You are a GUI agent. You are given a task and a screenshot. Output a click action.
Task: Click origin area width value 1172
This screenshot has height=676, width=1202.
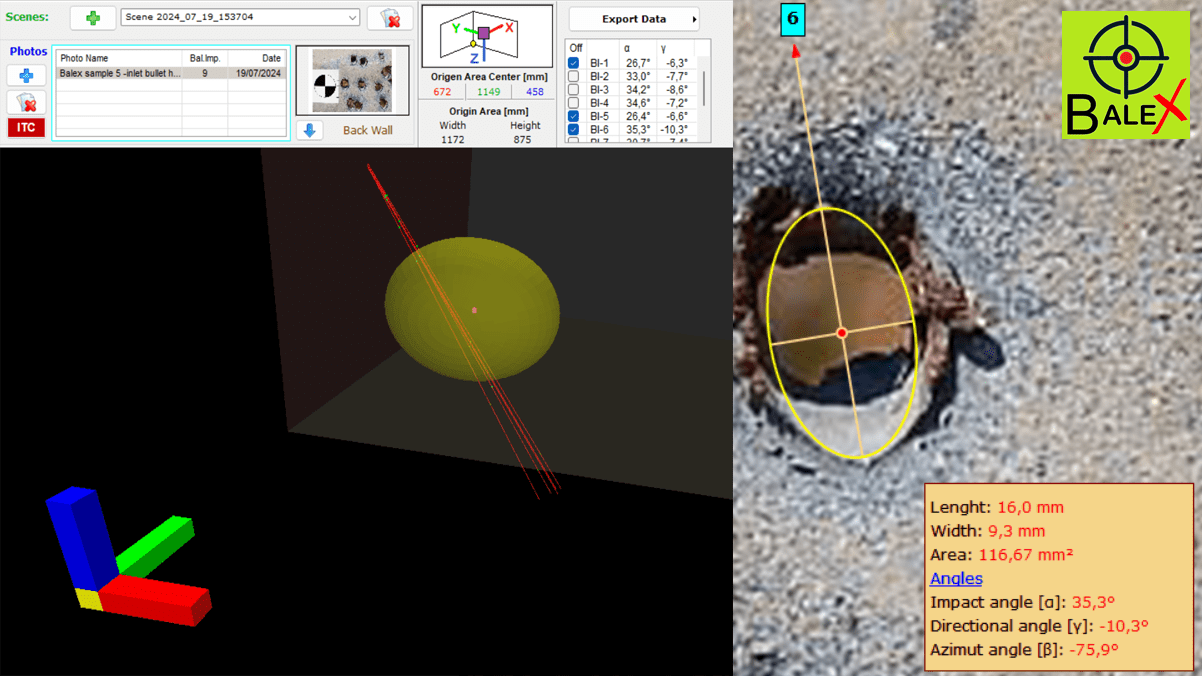tap(452, 140)
